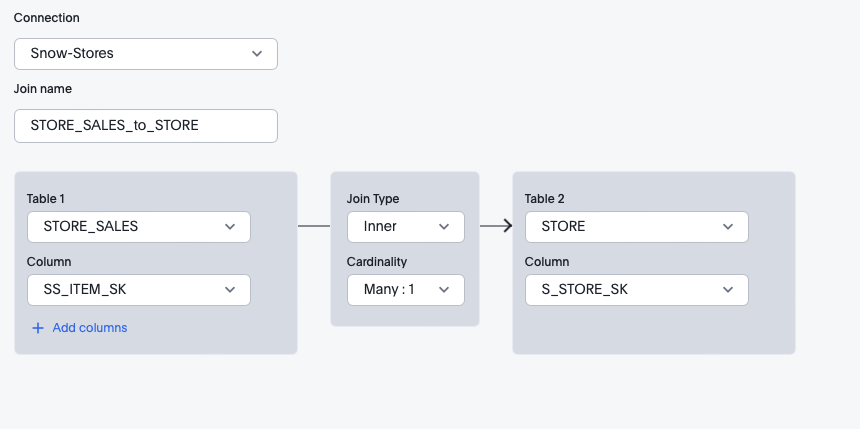Screen dimensions: 860x429
Task: Click Add columns link under Table 1
Action: click(89, 328)
